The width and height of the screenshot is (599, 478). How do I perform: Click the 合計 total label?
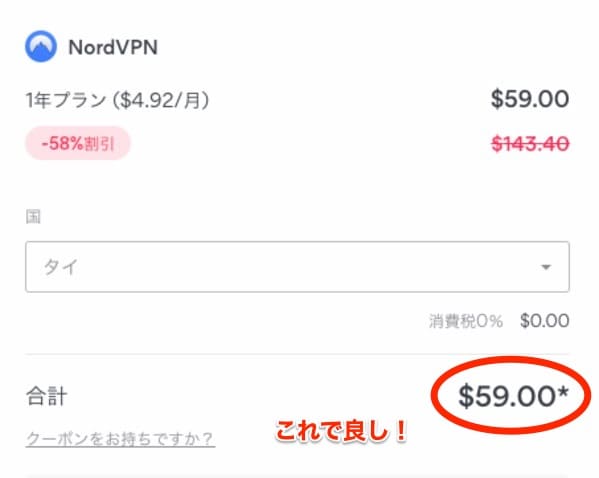(x=47, y=396)
